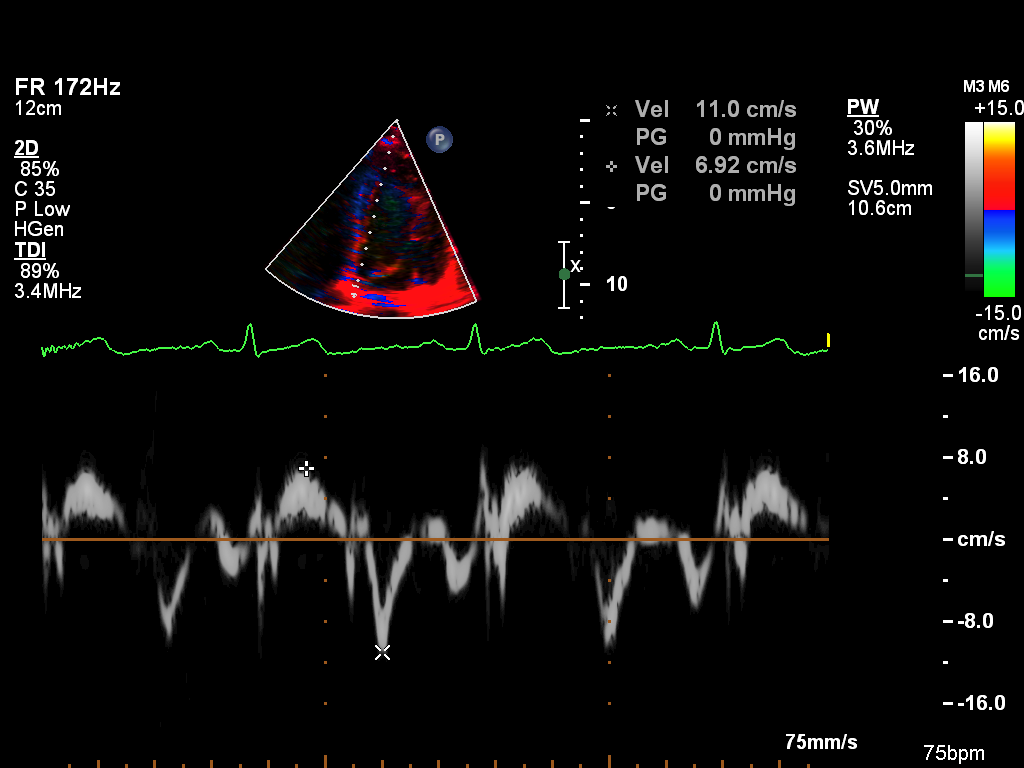Image resolution: width=1024 pixels, height=768 pixels.
Task: Select the TDI mode label
Action: tap(29, 250)
